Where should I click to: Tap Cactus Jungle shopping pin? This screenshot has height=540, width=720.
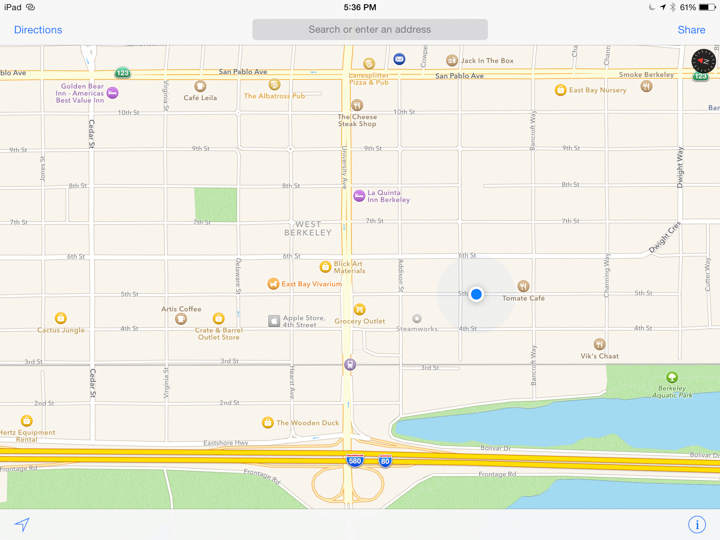(61, 318)
